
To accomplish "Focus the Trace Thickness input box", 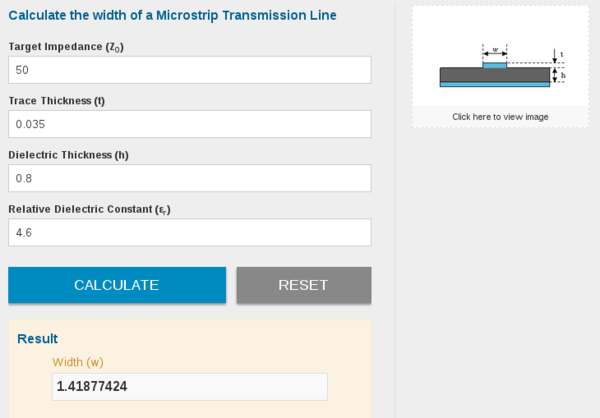I will click(x=189, y=124).
